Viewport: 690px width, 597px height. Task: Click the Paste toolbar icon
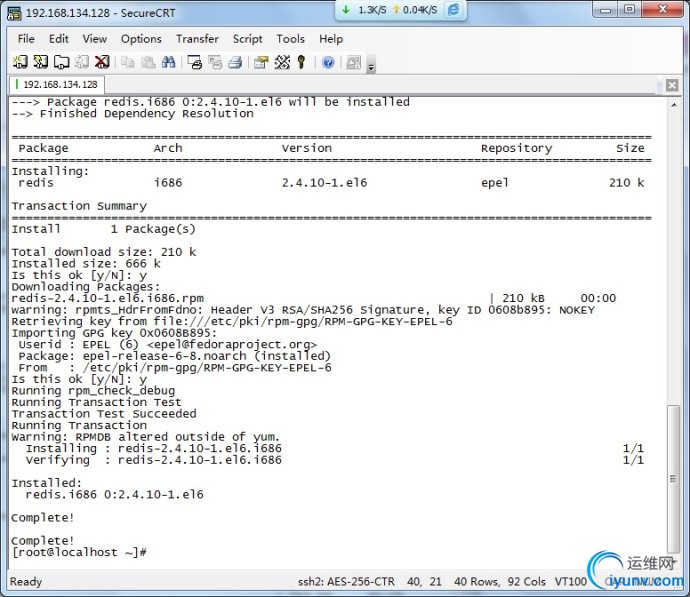[x=148, y=62]
